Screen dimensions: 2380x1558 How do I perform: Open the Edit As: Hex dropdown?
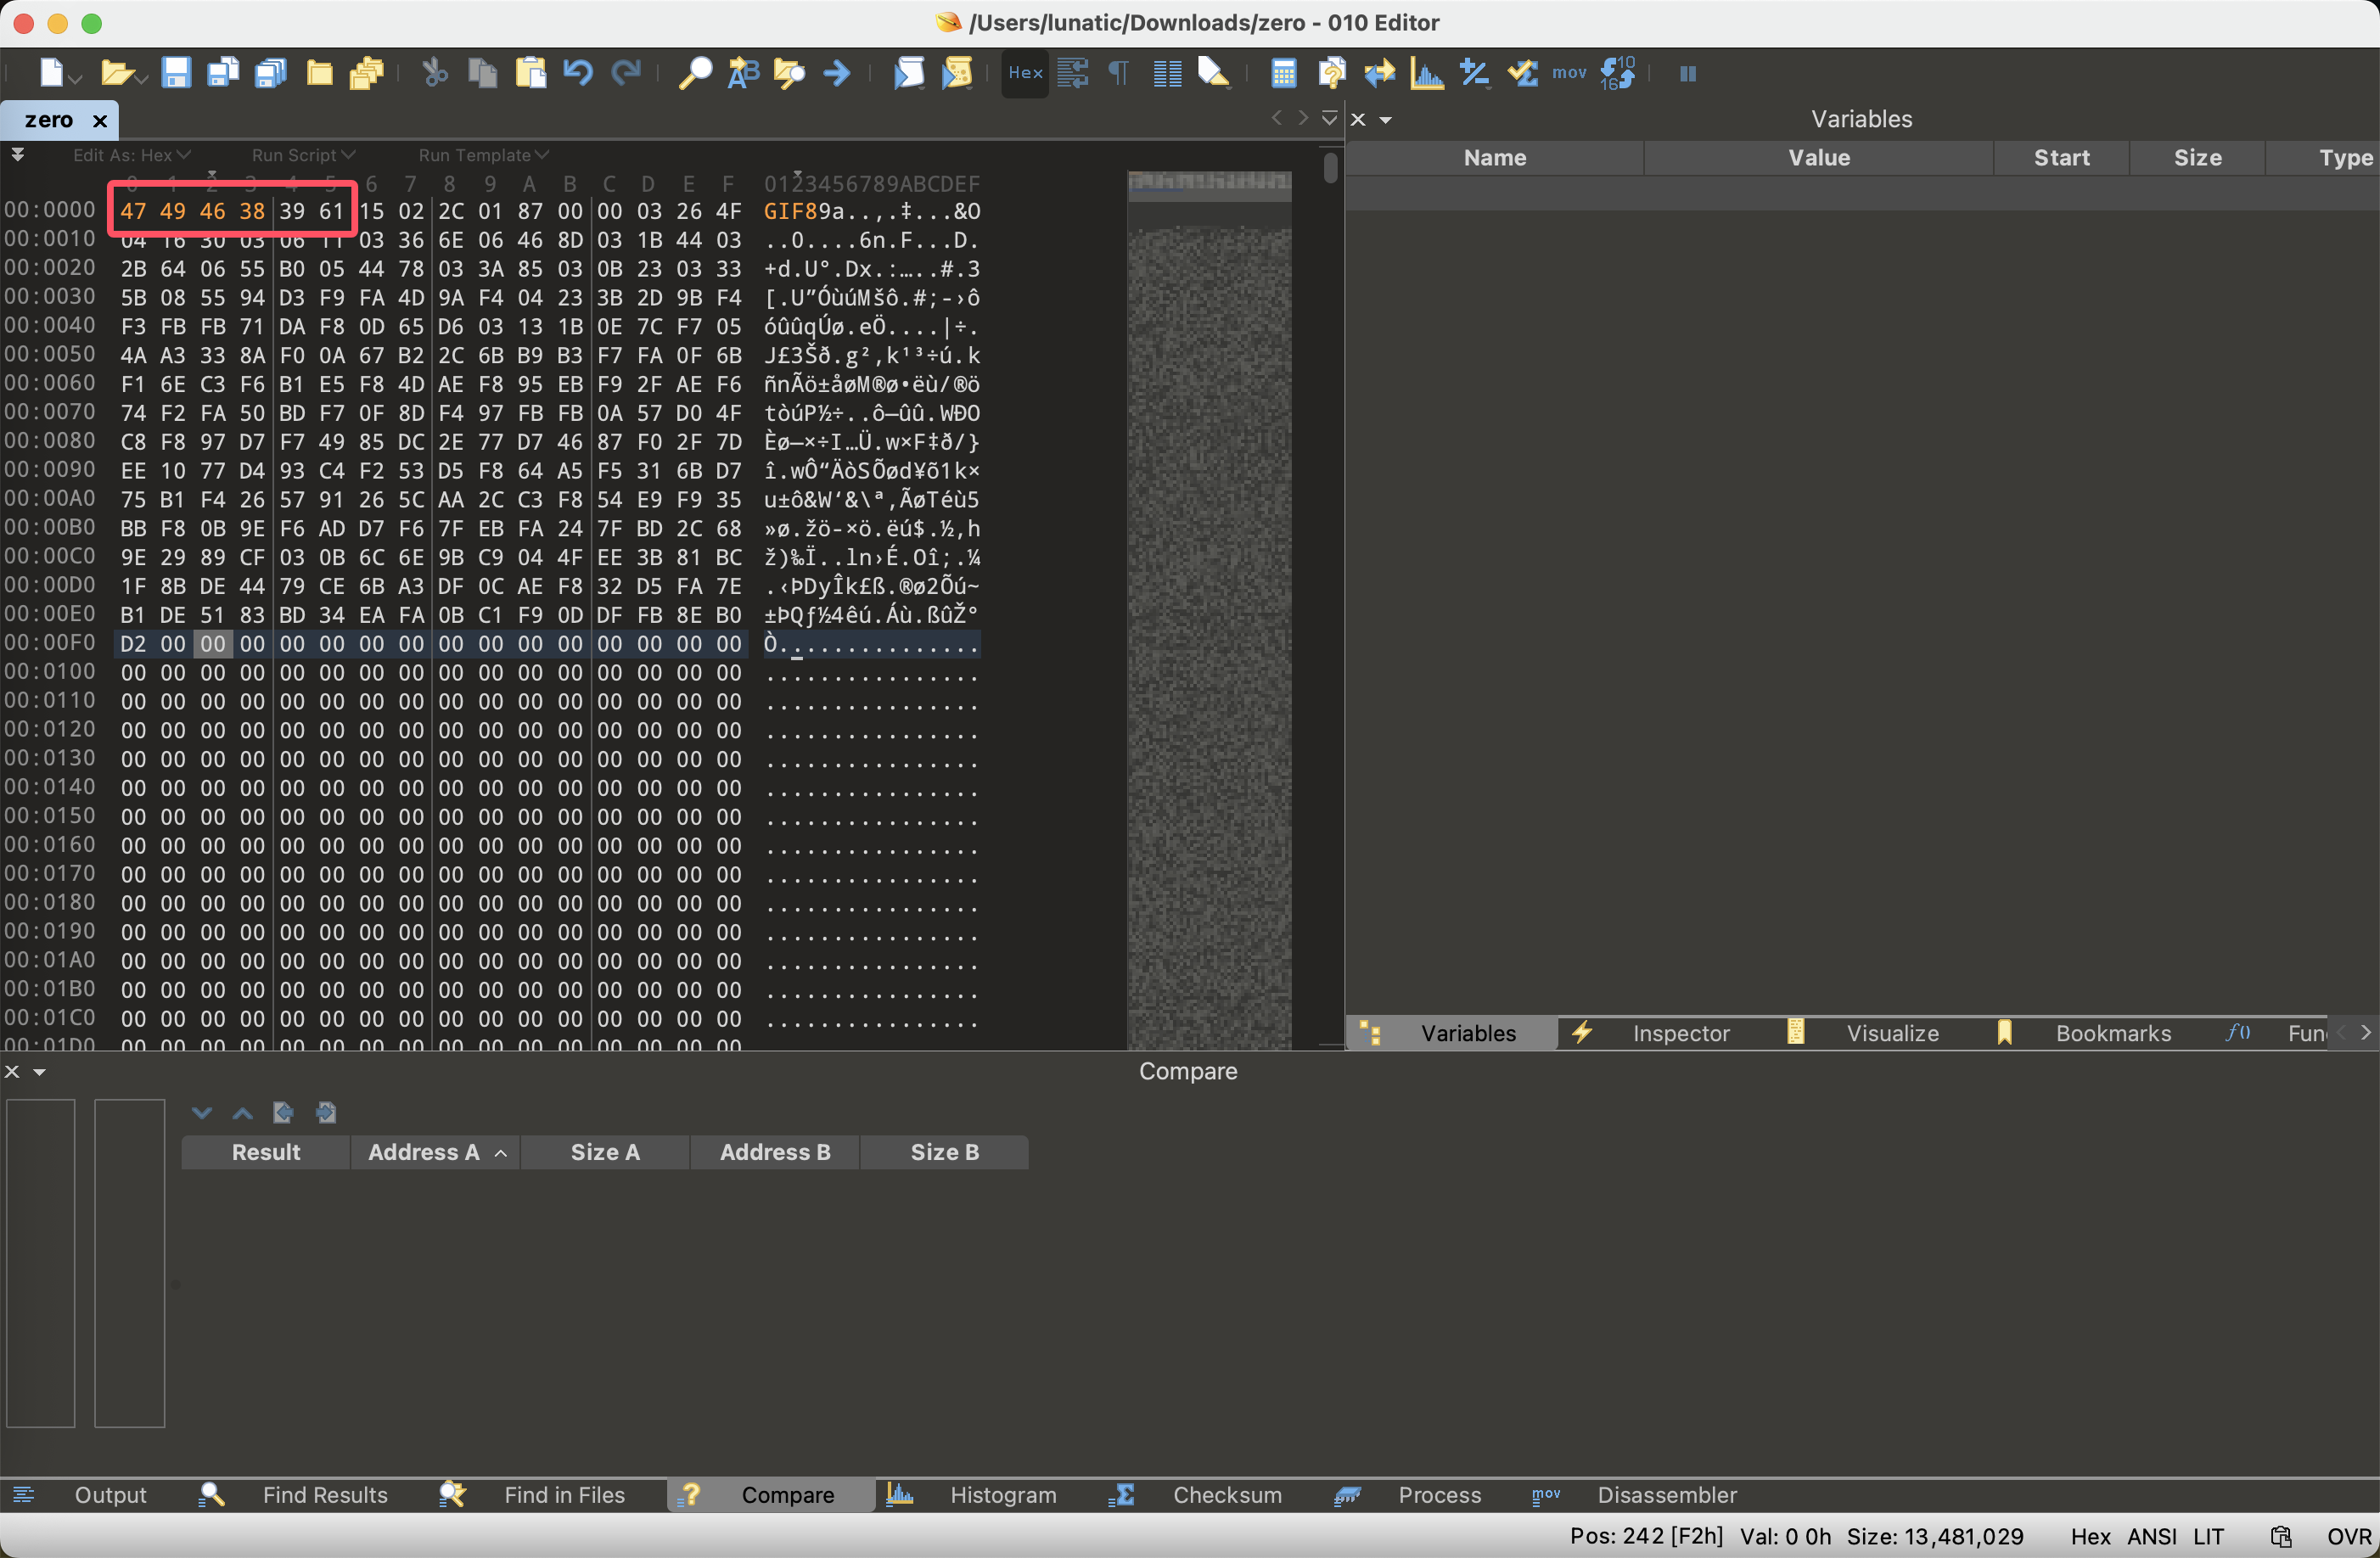coord(131,155)
